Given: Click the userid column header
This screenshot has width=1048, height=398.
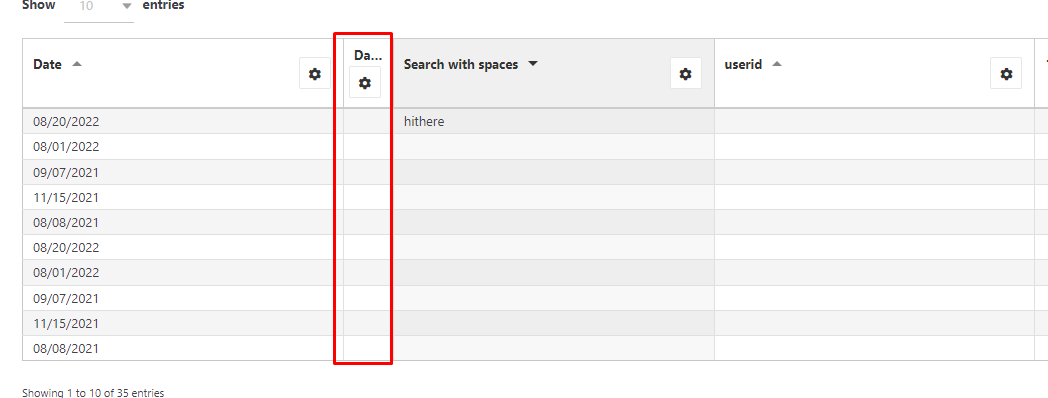Looking at the screenshot, I should 743,65.
